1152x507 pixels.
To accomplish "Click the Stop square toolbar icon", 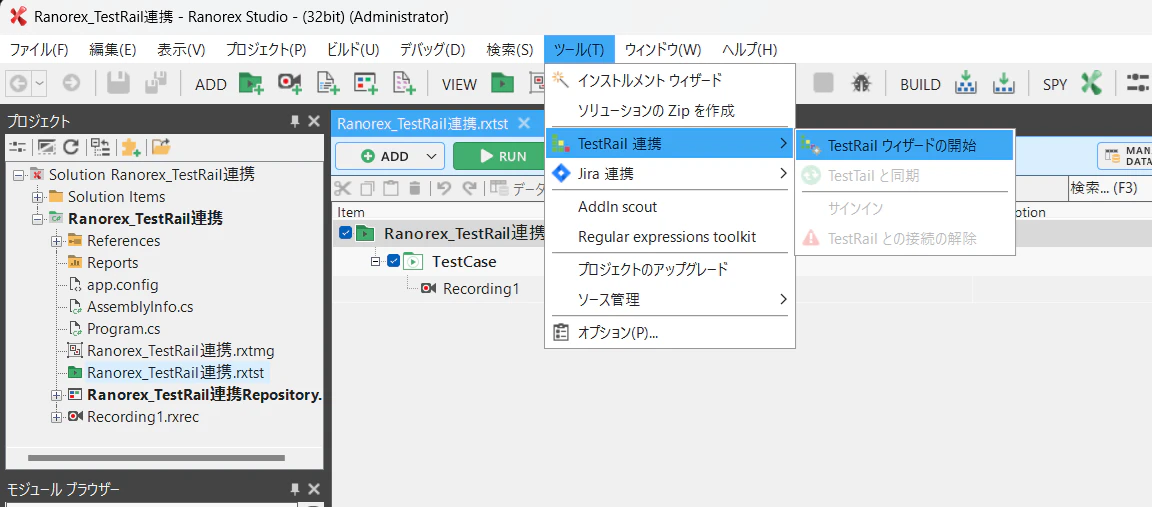I will click(823, 83).
